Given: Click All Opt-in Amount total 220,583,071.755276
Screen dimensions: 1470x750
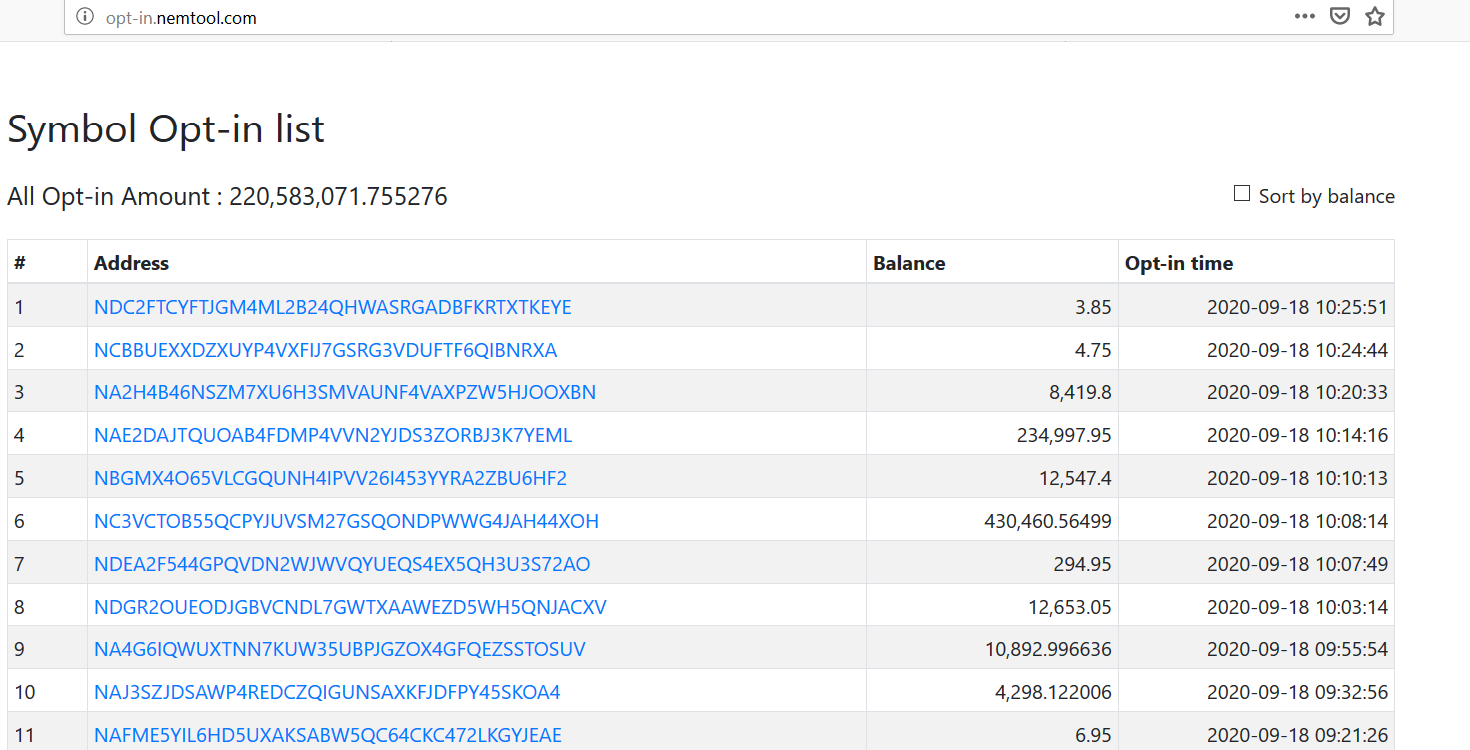Looking at the screenshot, I should (x=227, y=196).
